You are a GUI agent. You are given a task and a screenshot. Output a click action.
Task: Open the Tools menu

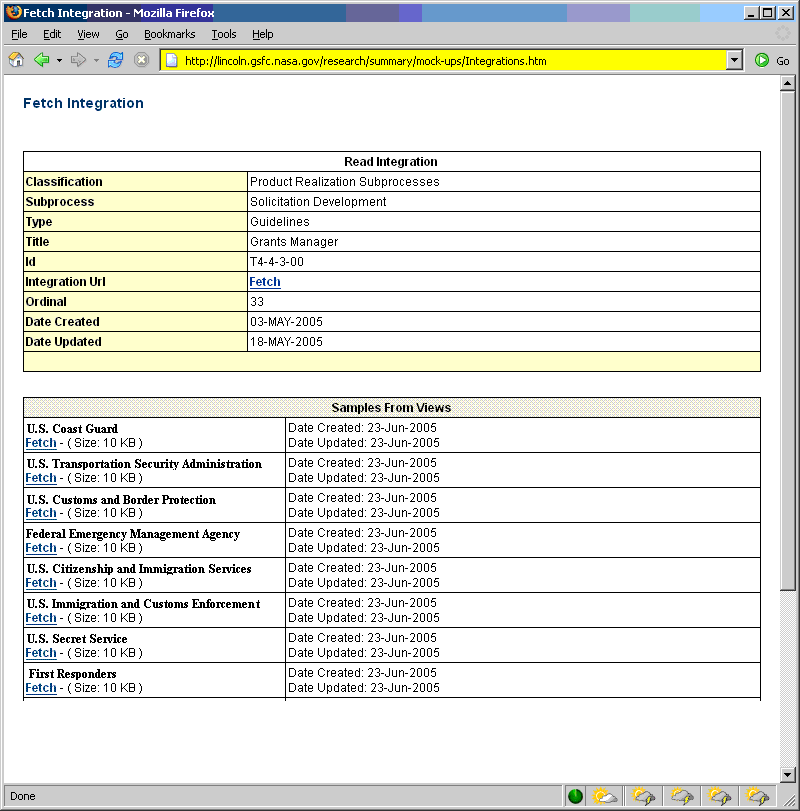223,34
